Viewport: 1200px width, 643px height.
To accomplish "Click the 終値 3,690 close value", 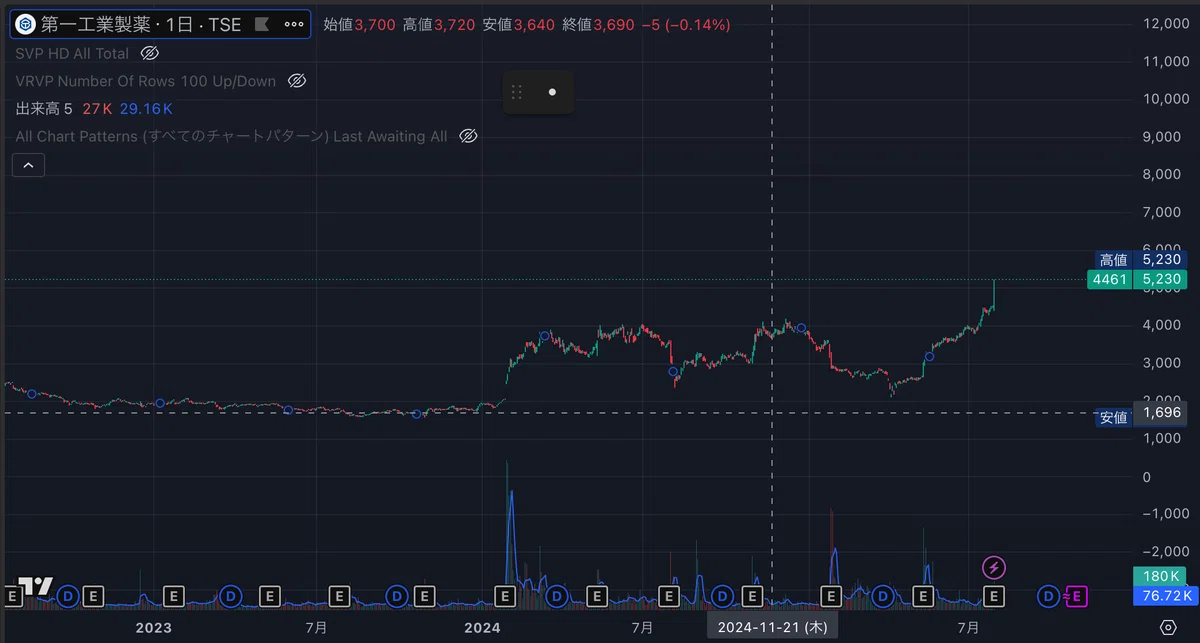I will coord(599,24).
